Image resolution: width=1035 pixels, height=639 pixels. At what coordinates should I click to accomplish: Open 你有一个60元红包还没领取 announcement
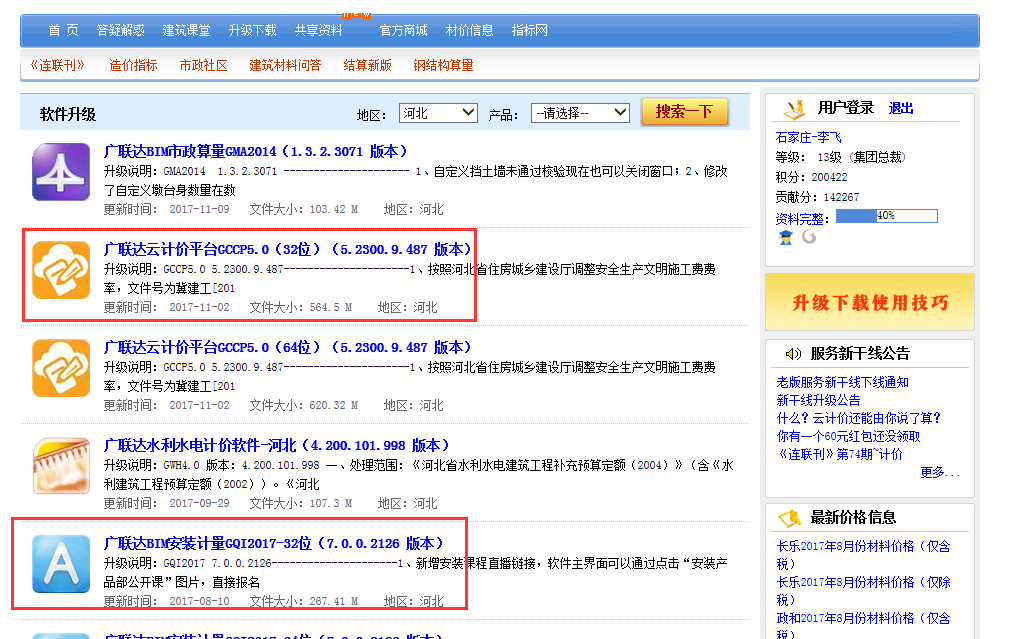[848, 436]
